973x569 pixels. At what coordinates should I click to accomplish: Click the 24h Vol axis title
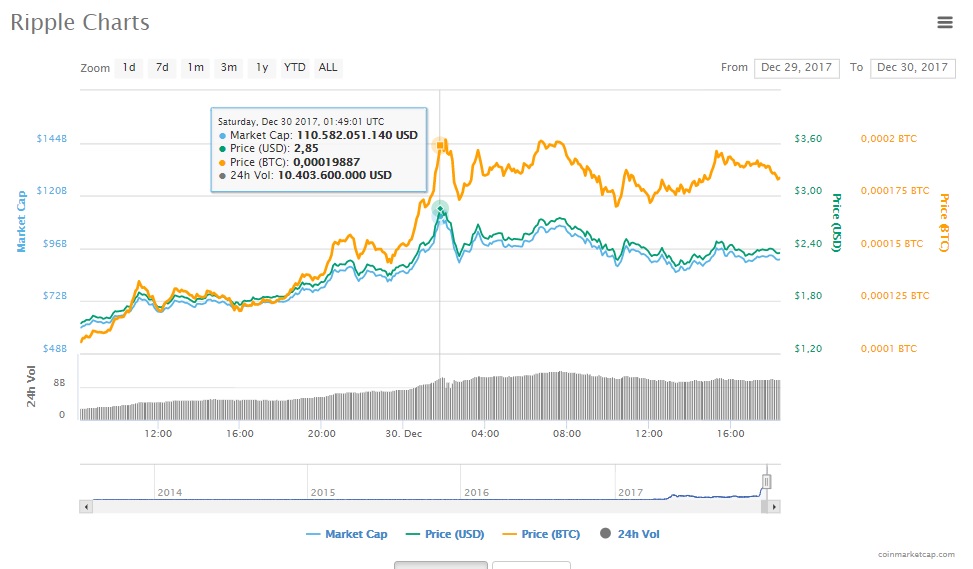click(30, 386)
